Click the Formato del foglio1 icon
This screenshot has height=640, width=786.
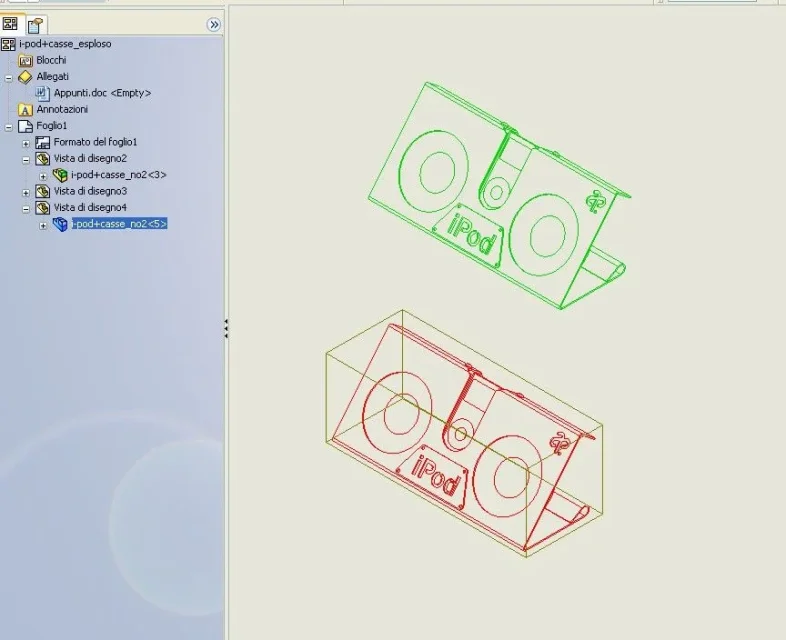pyautogui.click(x=43, y=142)
